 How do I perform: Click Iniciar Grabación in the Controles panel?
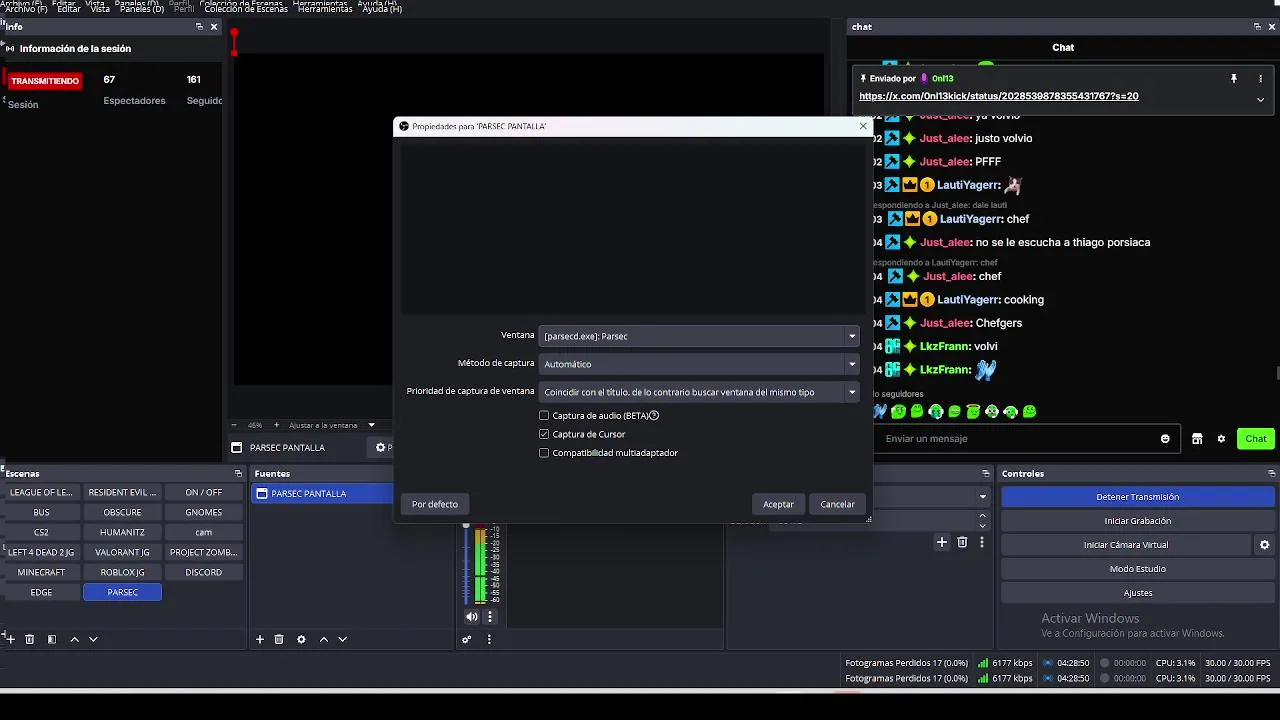tap(1137, 521)
